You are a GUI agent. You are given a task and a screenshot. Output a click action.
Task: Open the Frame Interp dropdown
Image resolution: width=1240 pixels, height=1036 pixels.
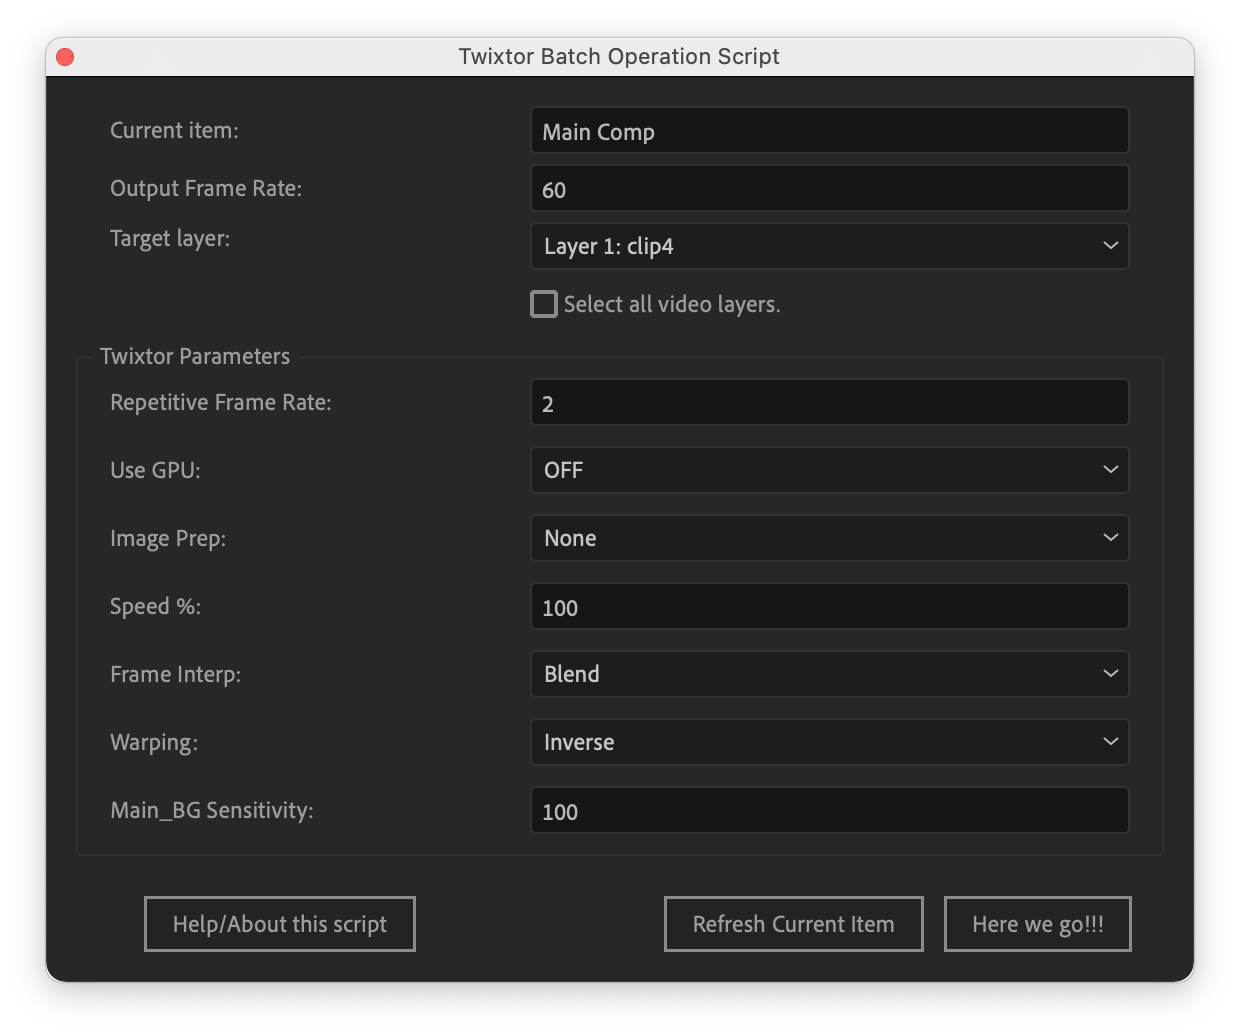[x=829, y=674]
